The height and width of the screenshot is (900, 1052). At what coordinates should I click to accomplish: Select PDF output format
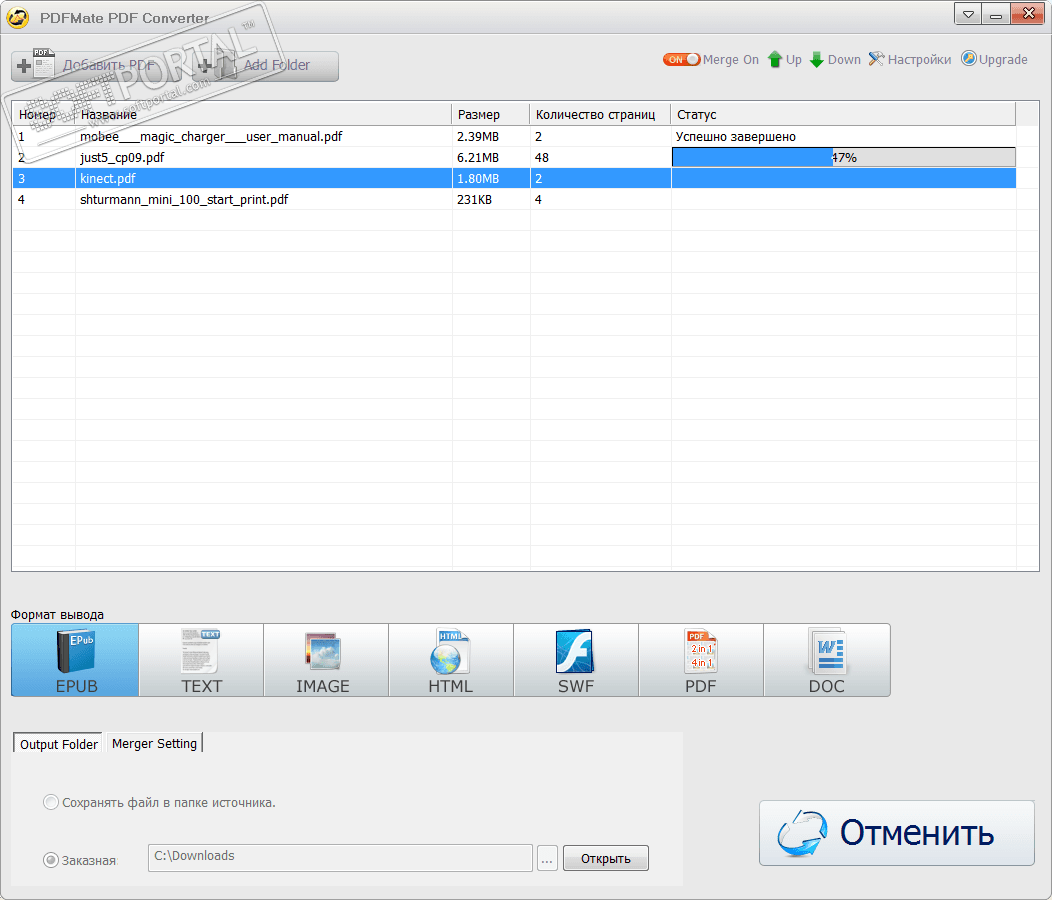700,660
